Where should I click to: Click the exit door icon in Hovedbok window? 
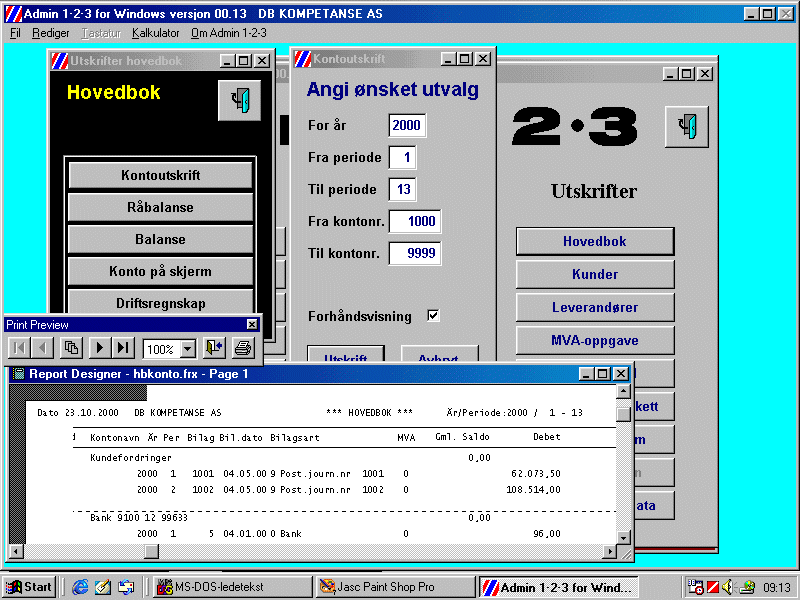click(239, 100)
